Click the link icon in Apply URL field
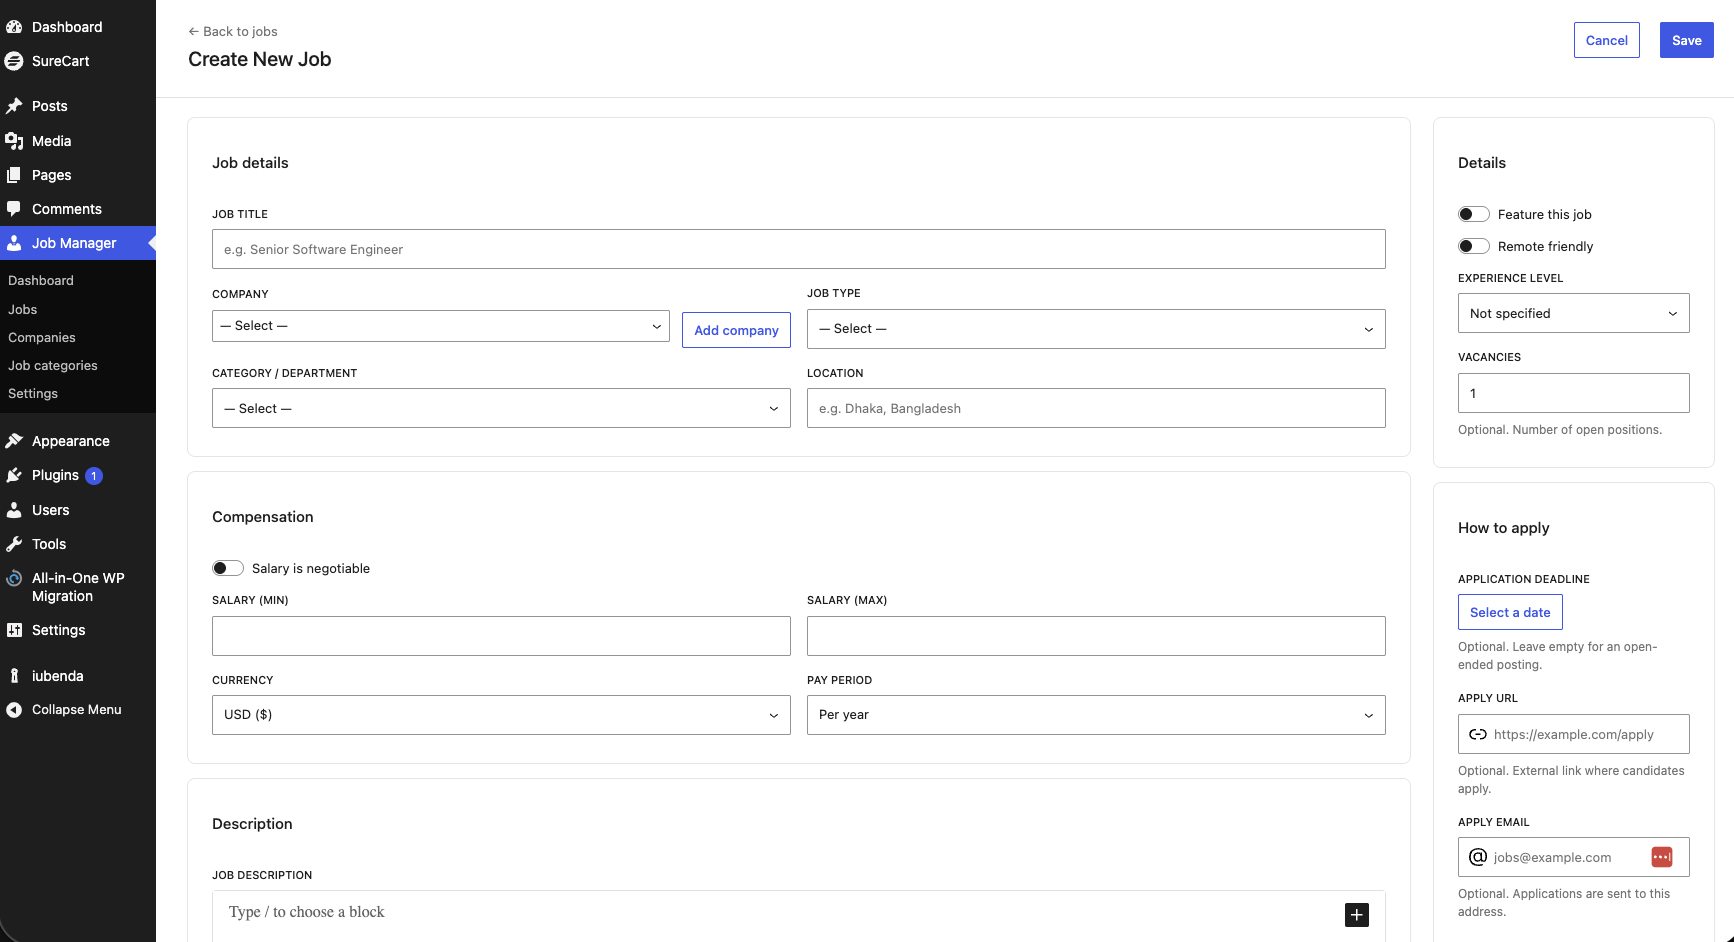The image size is (1734, 942). 1478,734
